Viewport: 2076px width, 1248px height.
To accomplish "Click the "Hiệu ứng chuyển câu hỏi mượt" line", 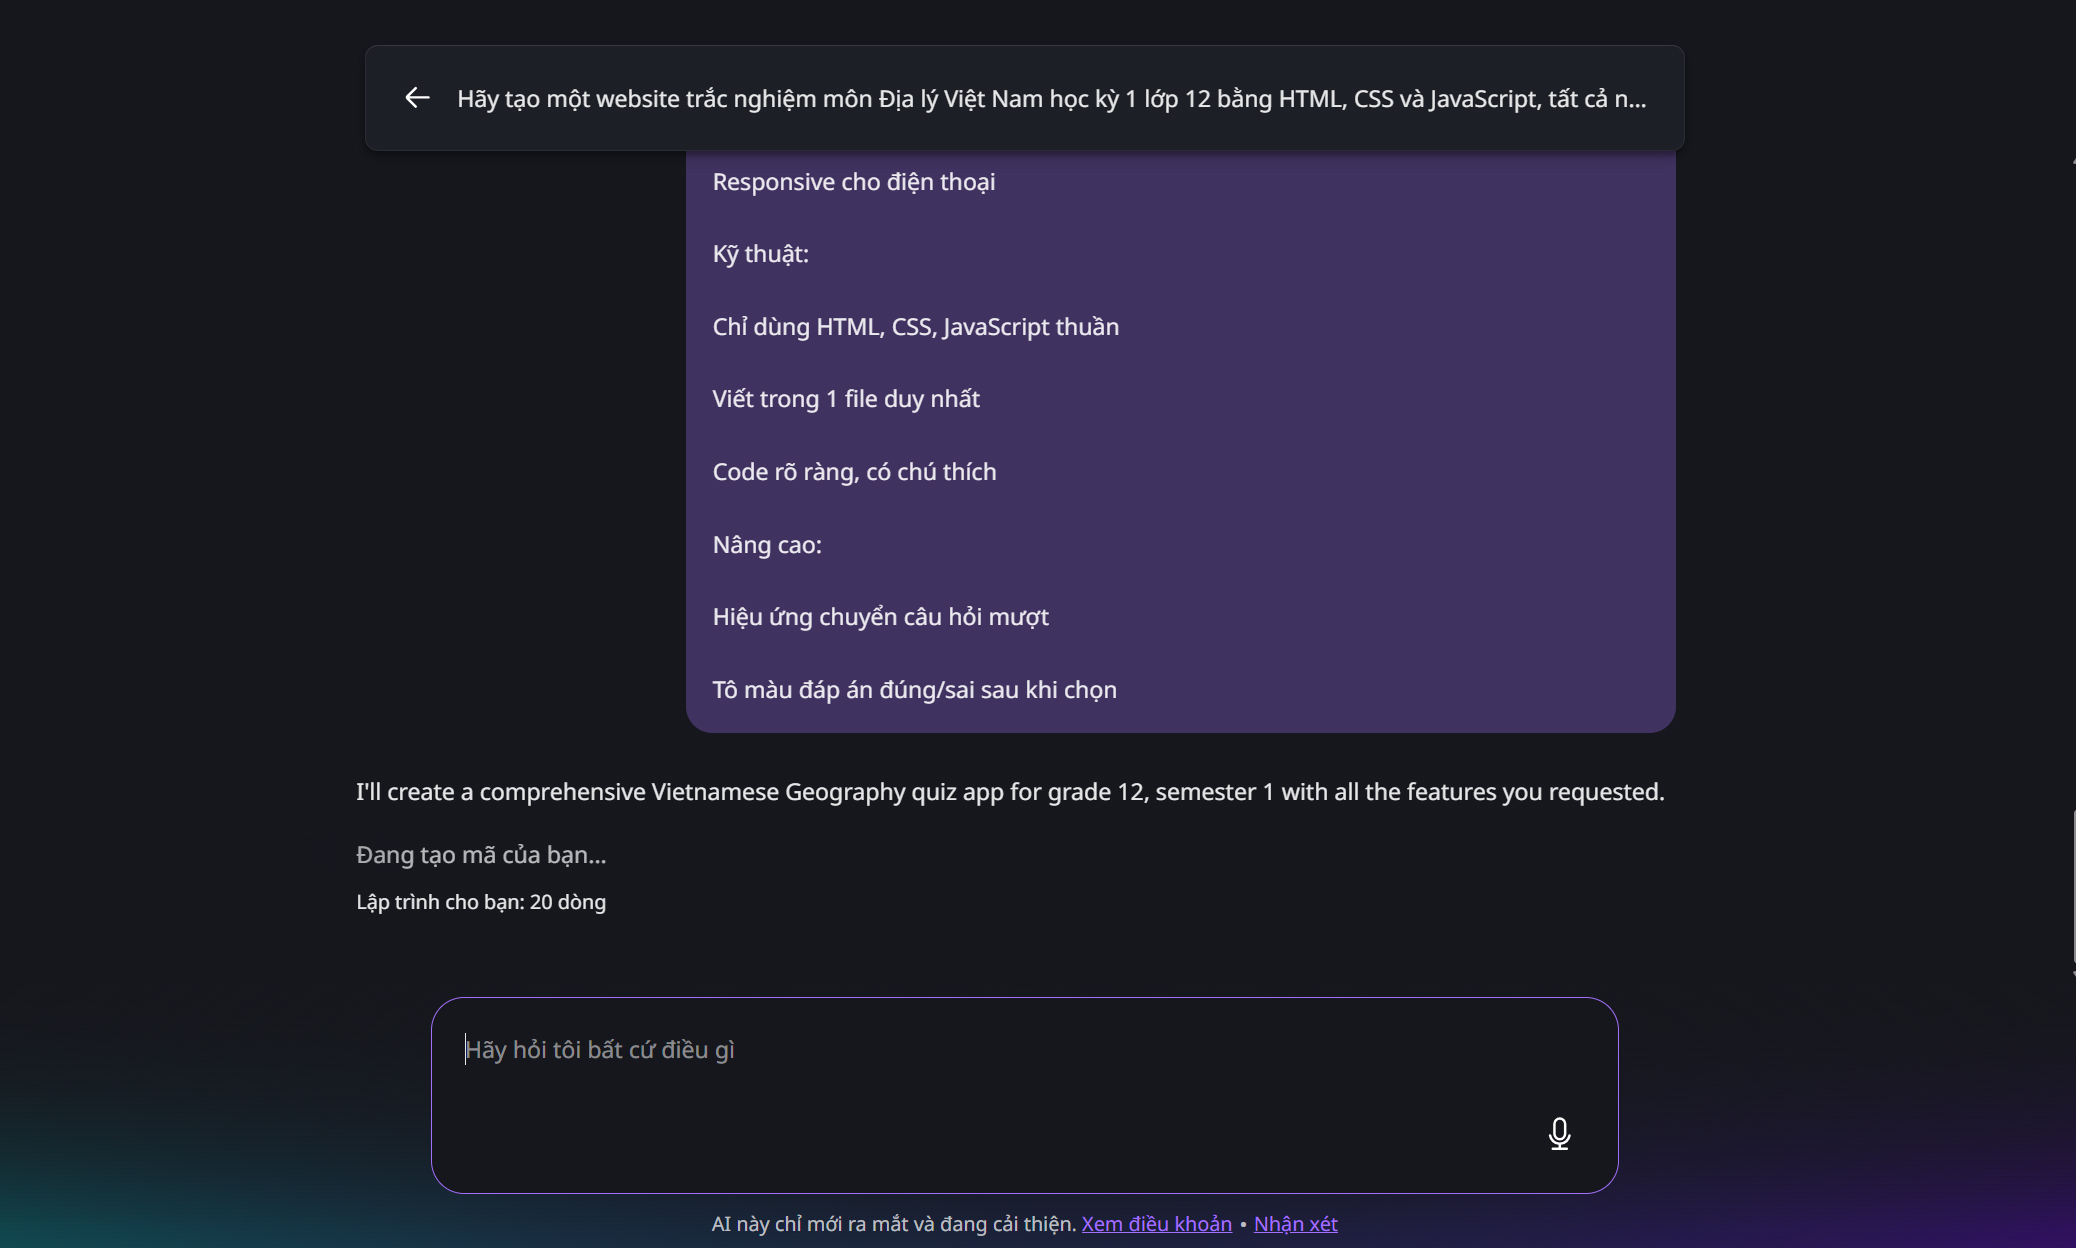I will [880, 617].
